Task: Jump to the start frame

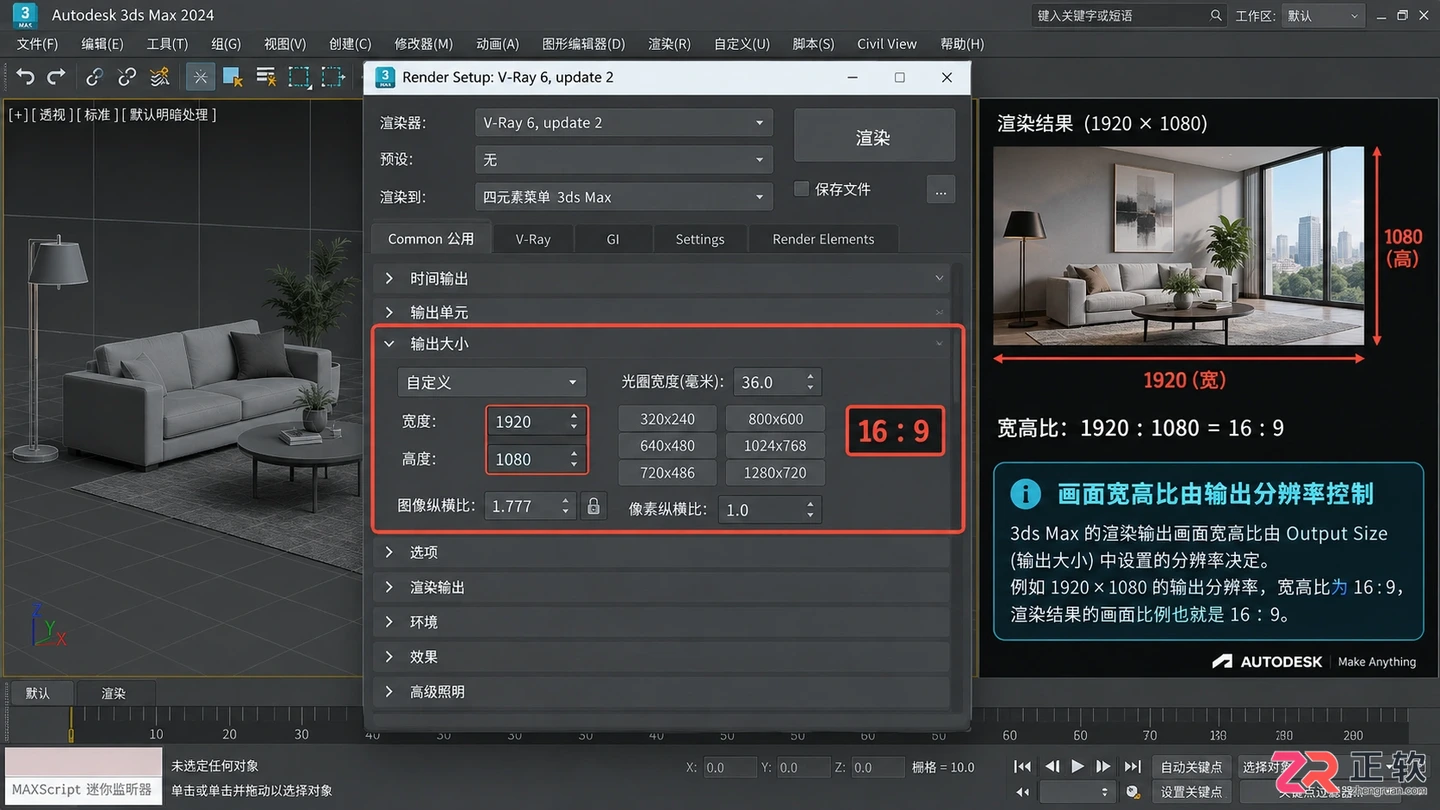Action: pyautogui.click(x=1022, y=766)
